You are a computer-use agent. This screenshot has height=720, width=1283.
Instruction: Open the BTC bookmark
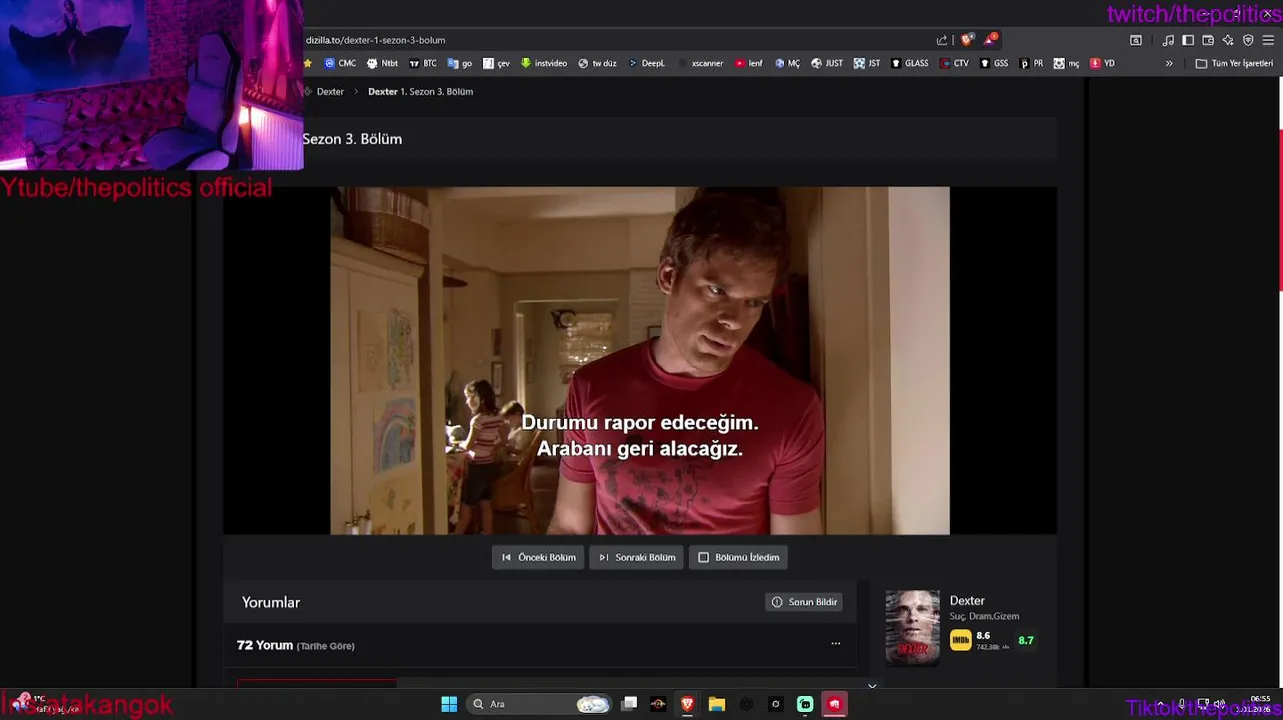423,63
